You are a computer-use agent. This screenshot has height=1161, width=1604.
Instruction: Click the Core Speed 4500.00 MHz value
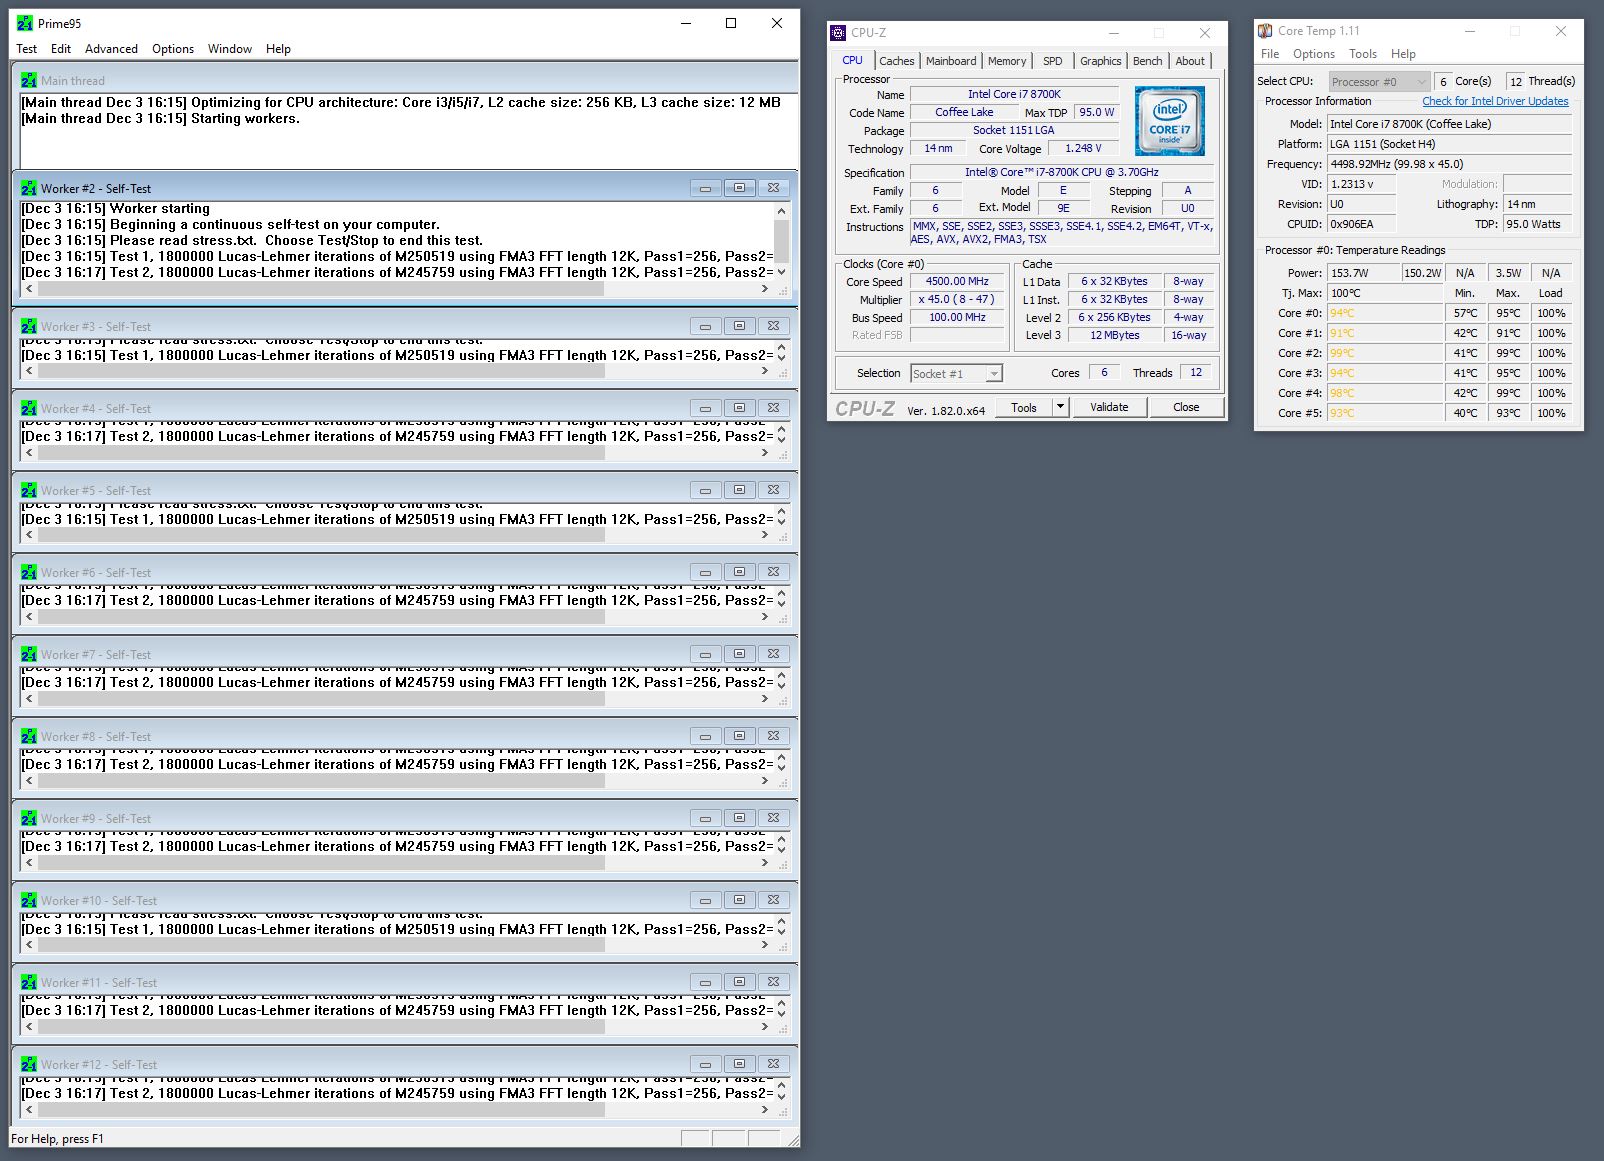point(957,282)
